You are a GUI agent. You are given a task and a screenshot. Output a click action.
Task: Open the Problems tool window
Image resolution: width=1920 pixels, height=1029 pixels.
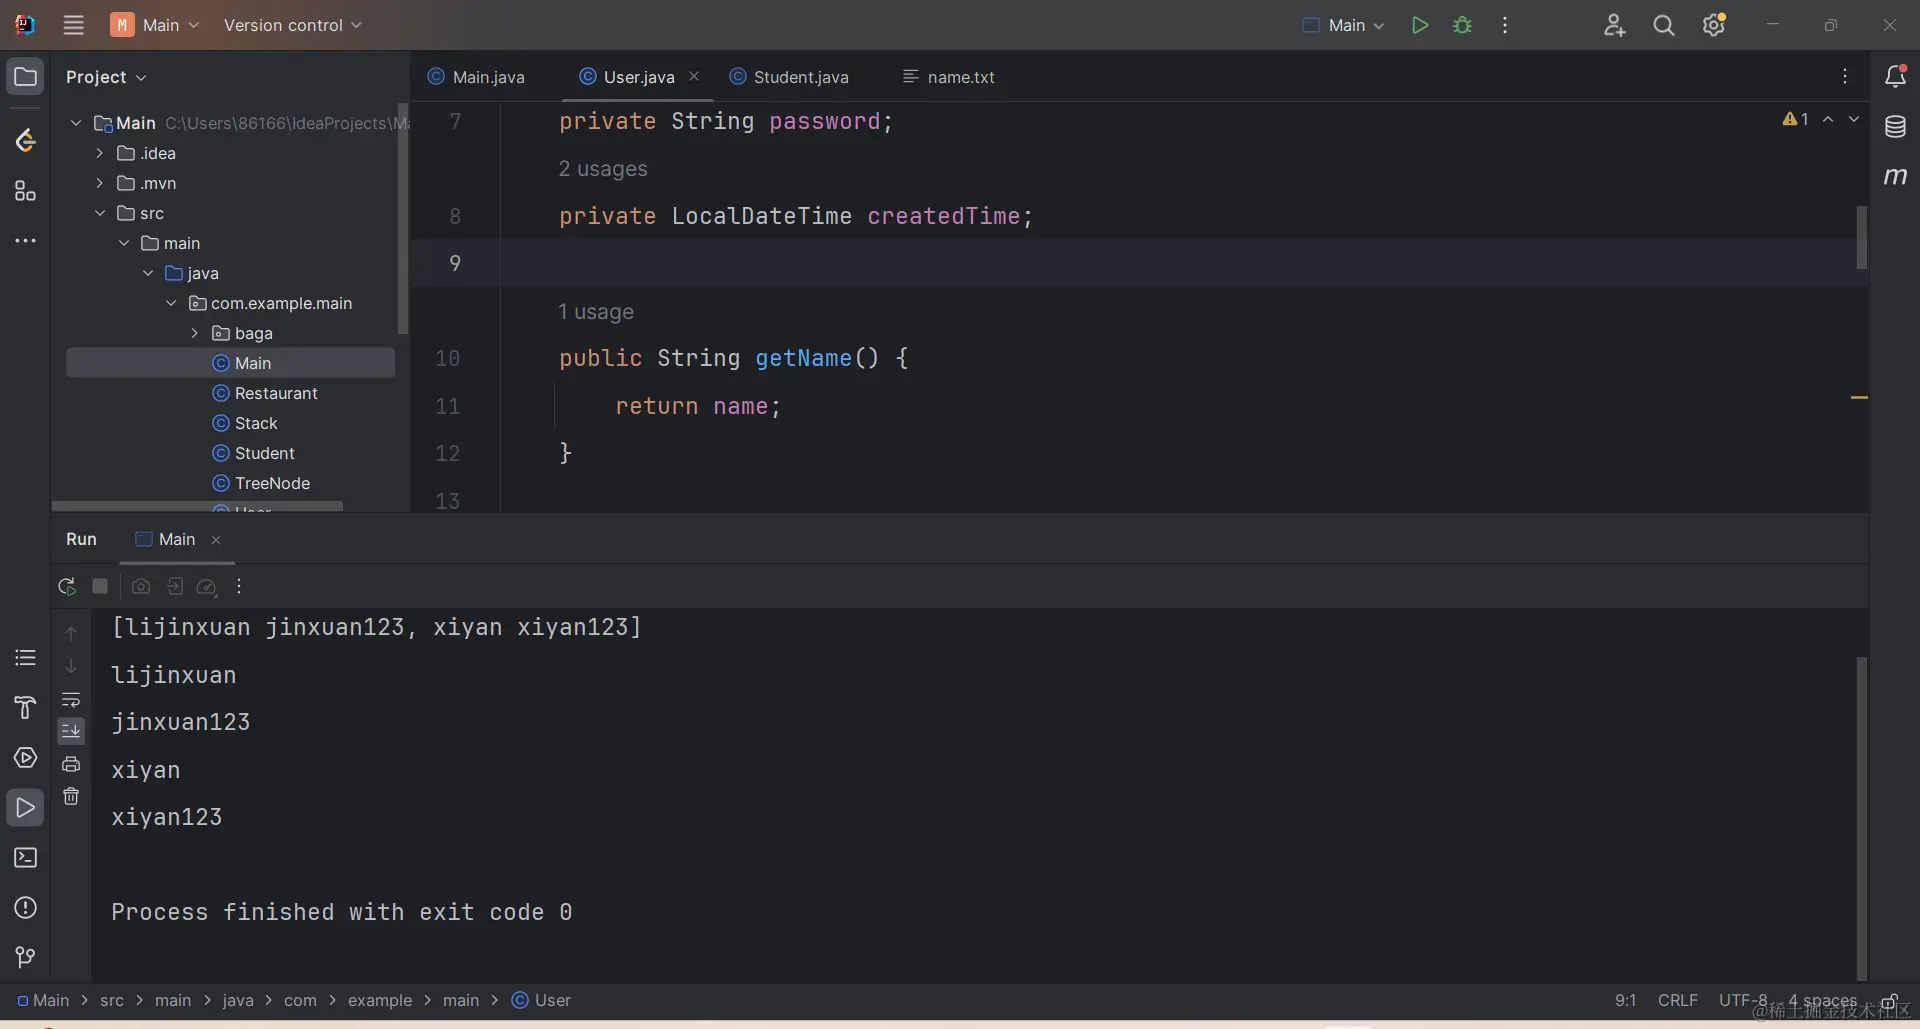(26, 908)
